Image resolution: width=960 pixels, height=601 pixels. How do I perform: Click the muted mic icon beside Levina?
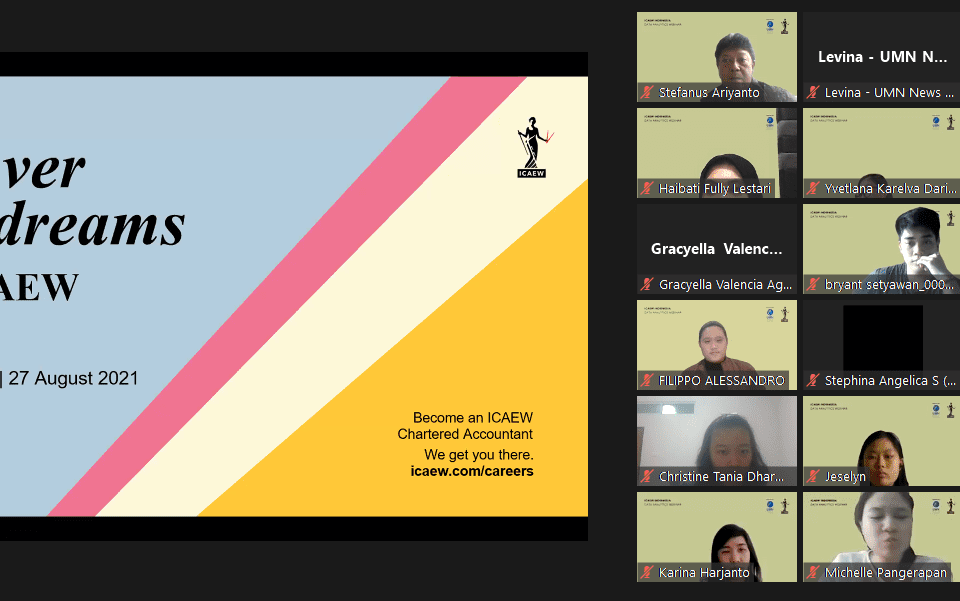pos(814,93)
